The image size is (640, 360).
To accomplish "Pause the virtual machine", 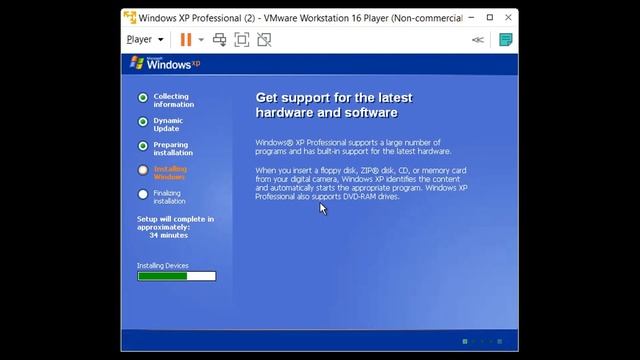I will pos(186,40).
